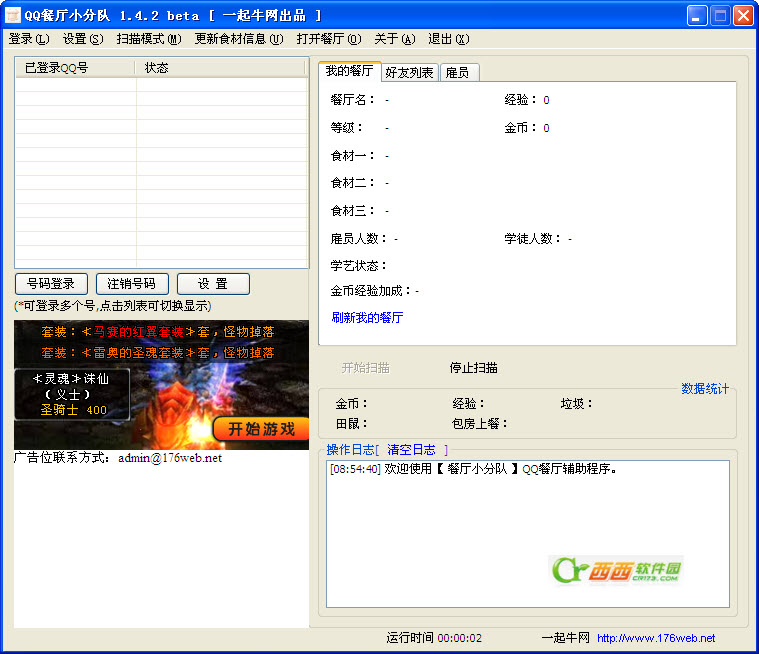Close the QQ餐厅小分队 window
Image resolution: width=759 pixels, height=654 pixels.
743,16
